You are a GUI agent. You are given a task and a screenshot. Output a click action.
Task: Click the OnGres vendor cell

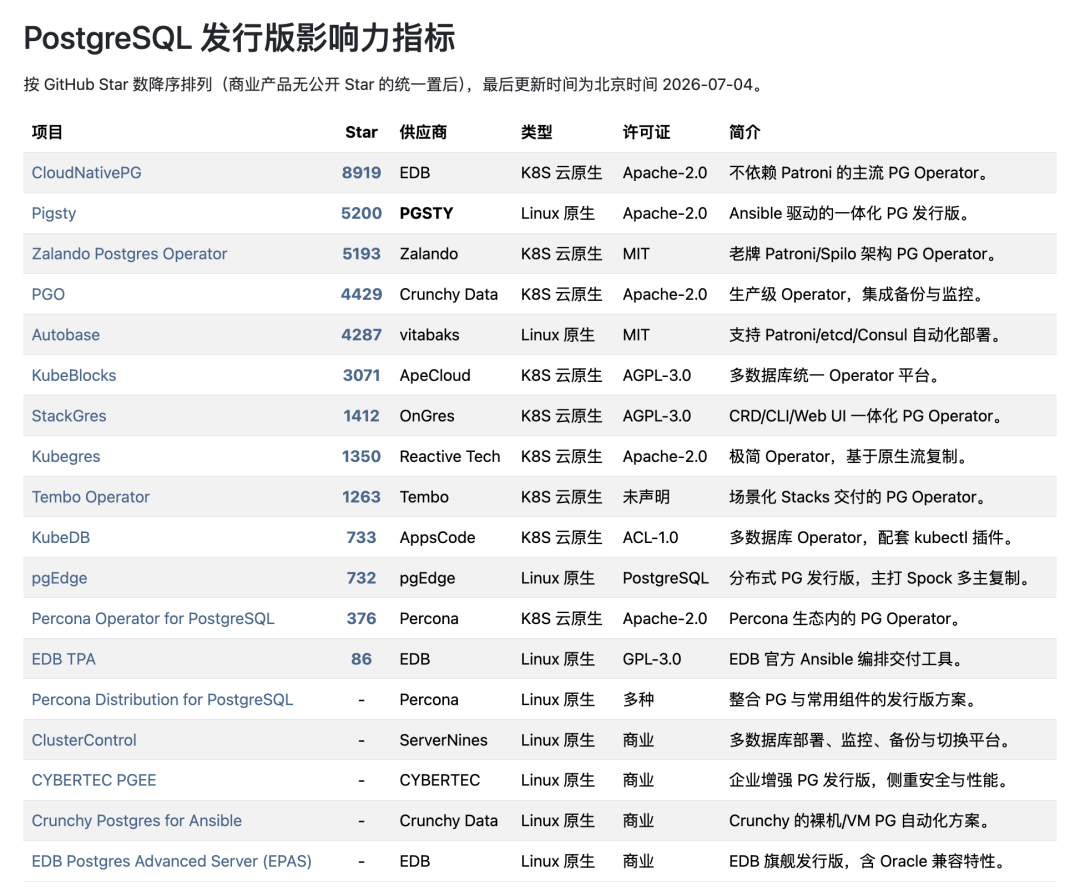427,416
